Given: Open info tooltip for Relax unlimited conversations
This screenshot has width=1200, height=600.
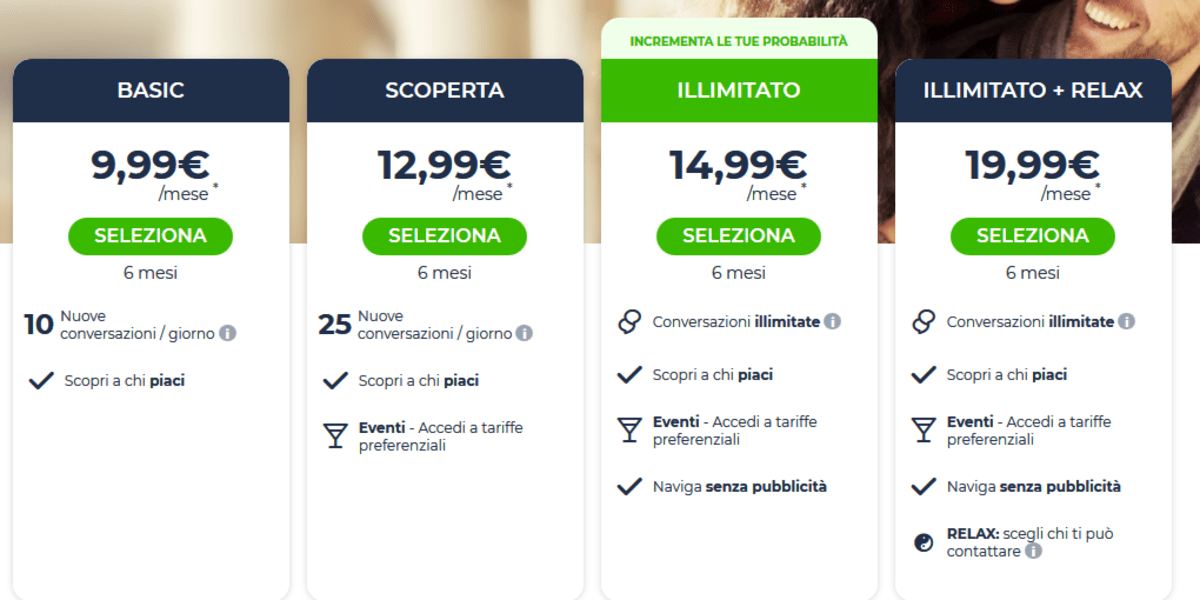Looking at the screenshot, I should pos(1126,321).
